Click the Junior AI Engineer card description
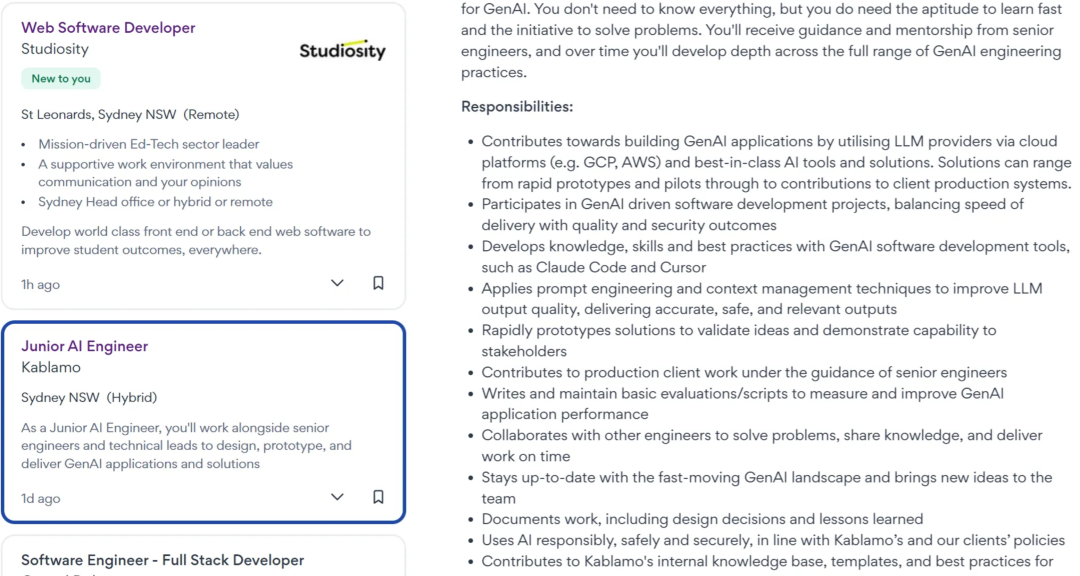1080x576 pixels. [x=186, y=445]
